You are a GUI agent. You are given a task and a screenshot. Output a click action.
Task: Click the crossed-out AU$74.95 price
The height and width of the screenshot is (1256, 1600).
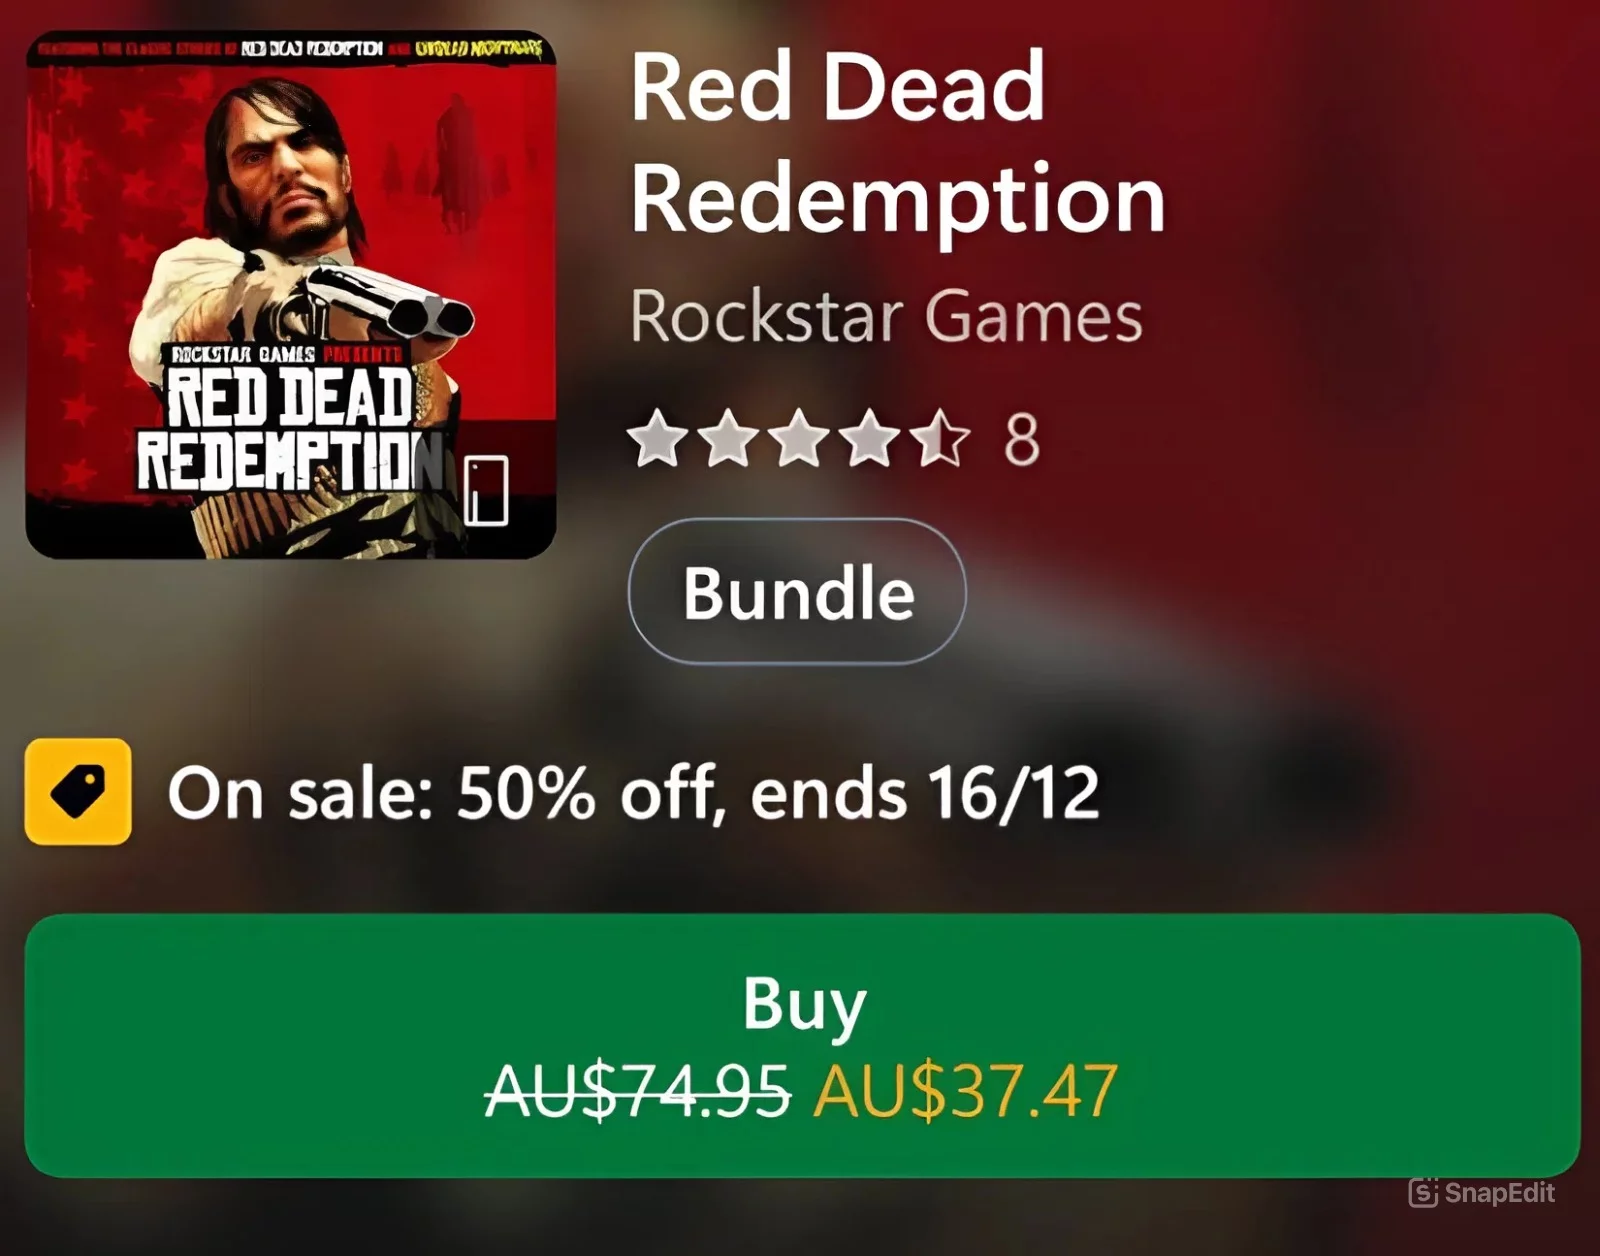637,1091
